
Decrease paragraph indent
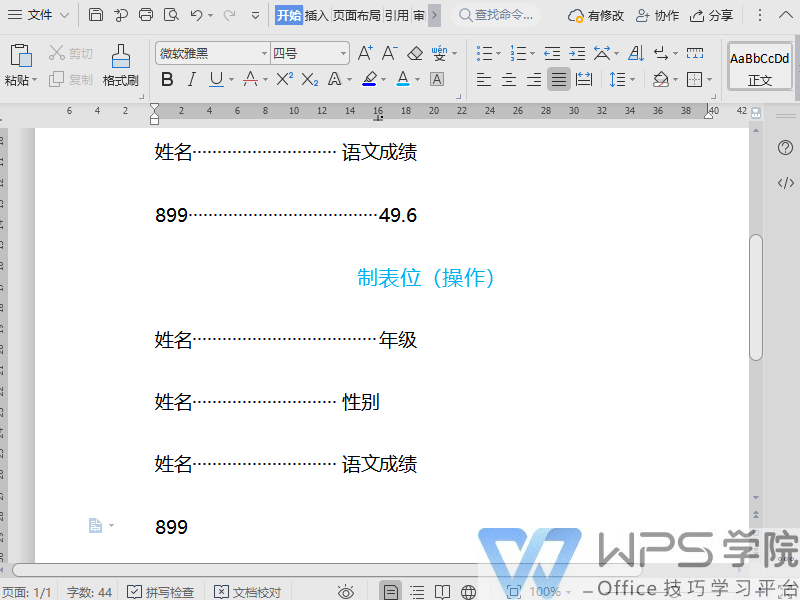pyautogui.click(x=552, y=53)
